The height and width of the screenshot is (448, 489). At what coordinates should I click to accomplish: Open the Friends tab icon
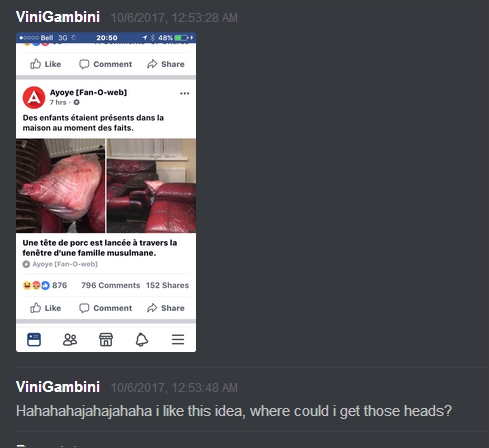(70, 340)
